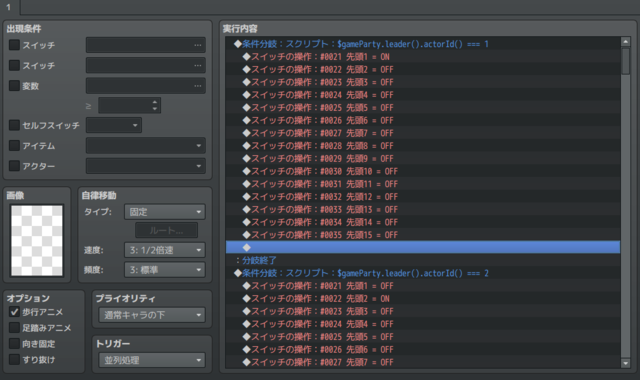640x380 pixels.
Task: Select the line #0034 先頭14 = OFF
Action: coord(423,222)
